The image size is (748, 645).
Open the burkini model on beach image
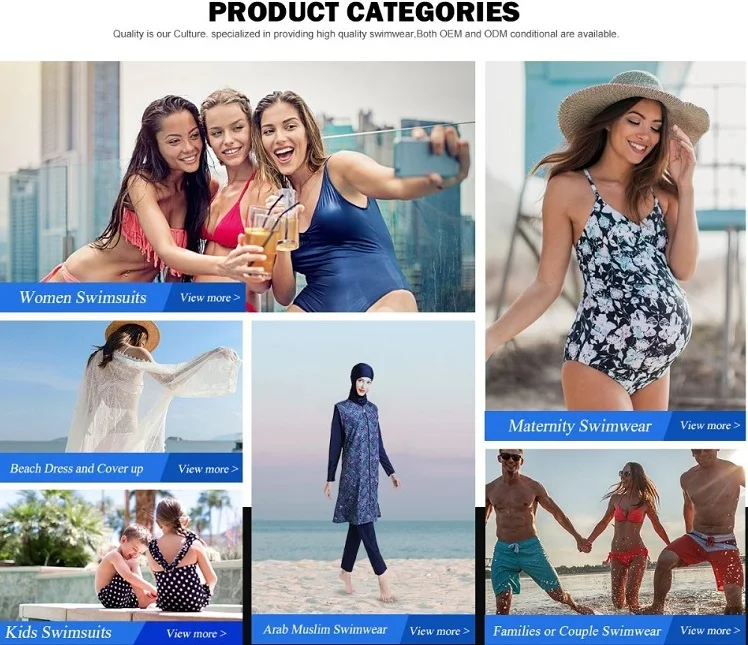(x=364, y=467)
